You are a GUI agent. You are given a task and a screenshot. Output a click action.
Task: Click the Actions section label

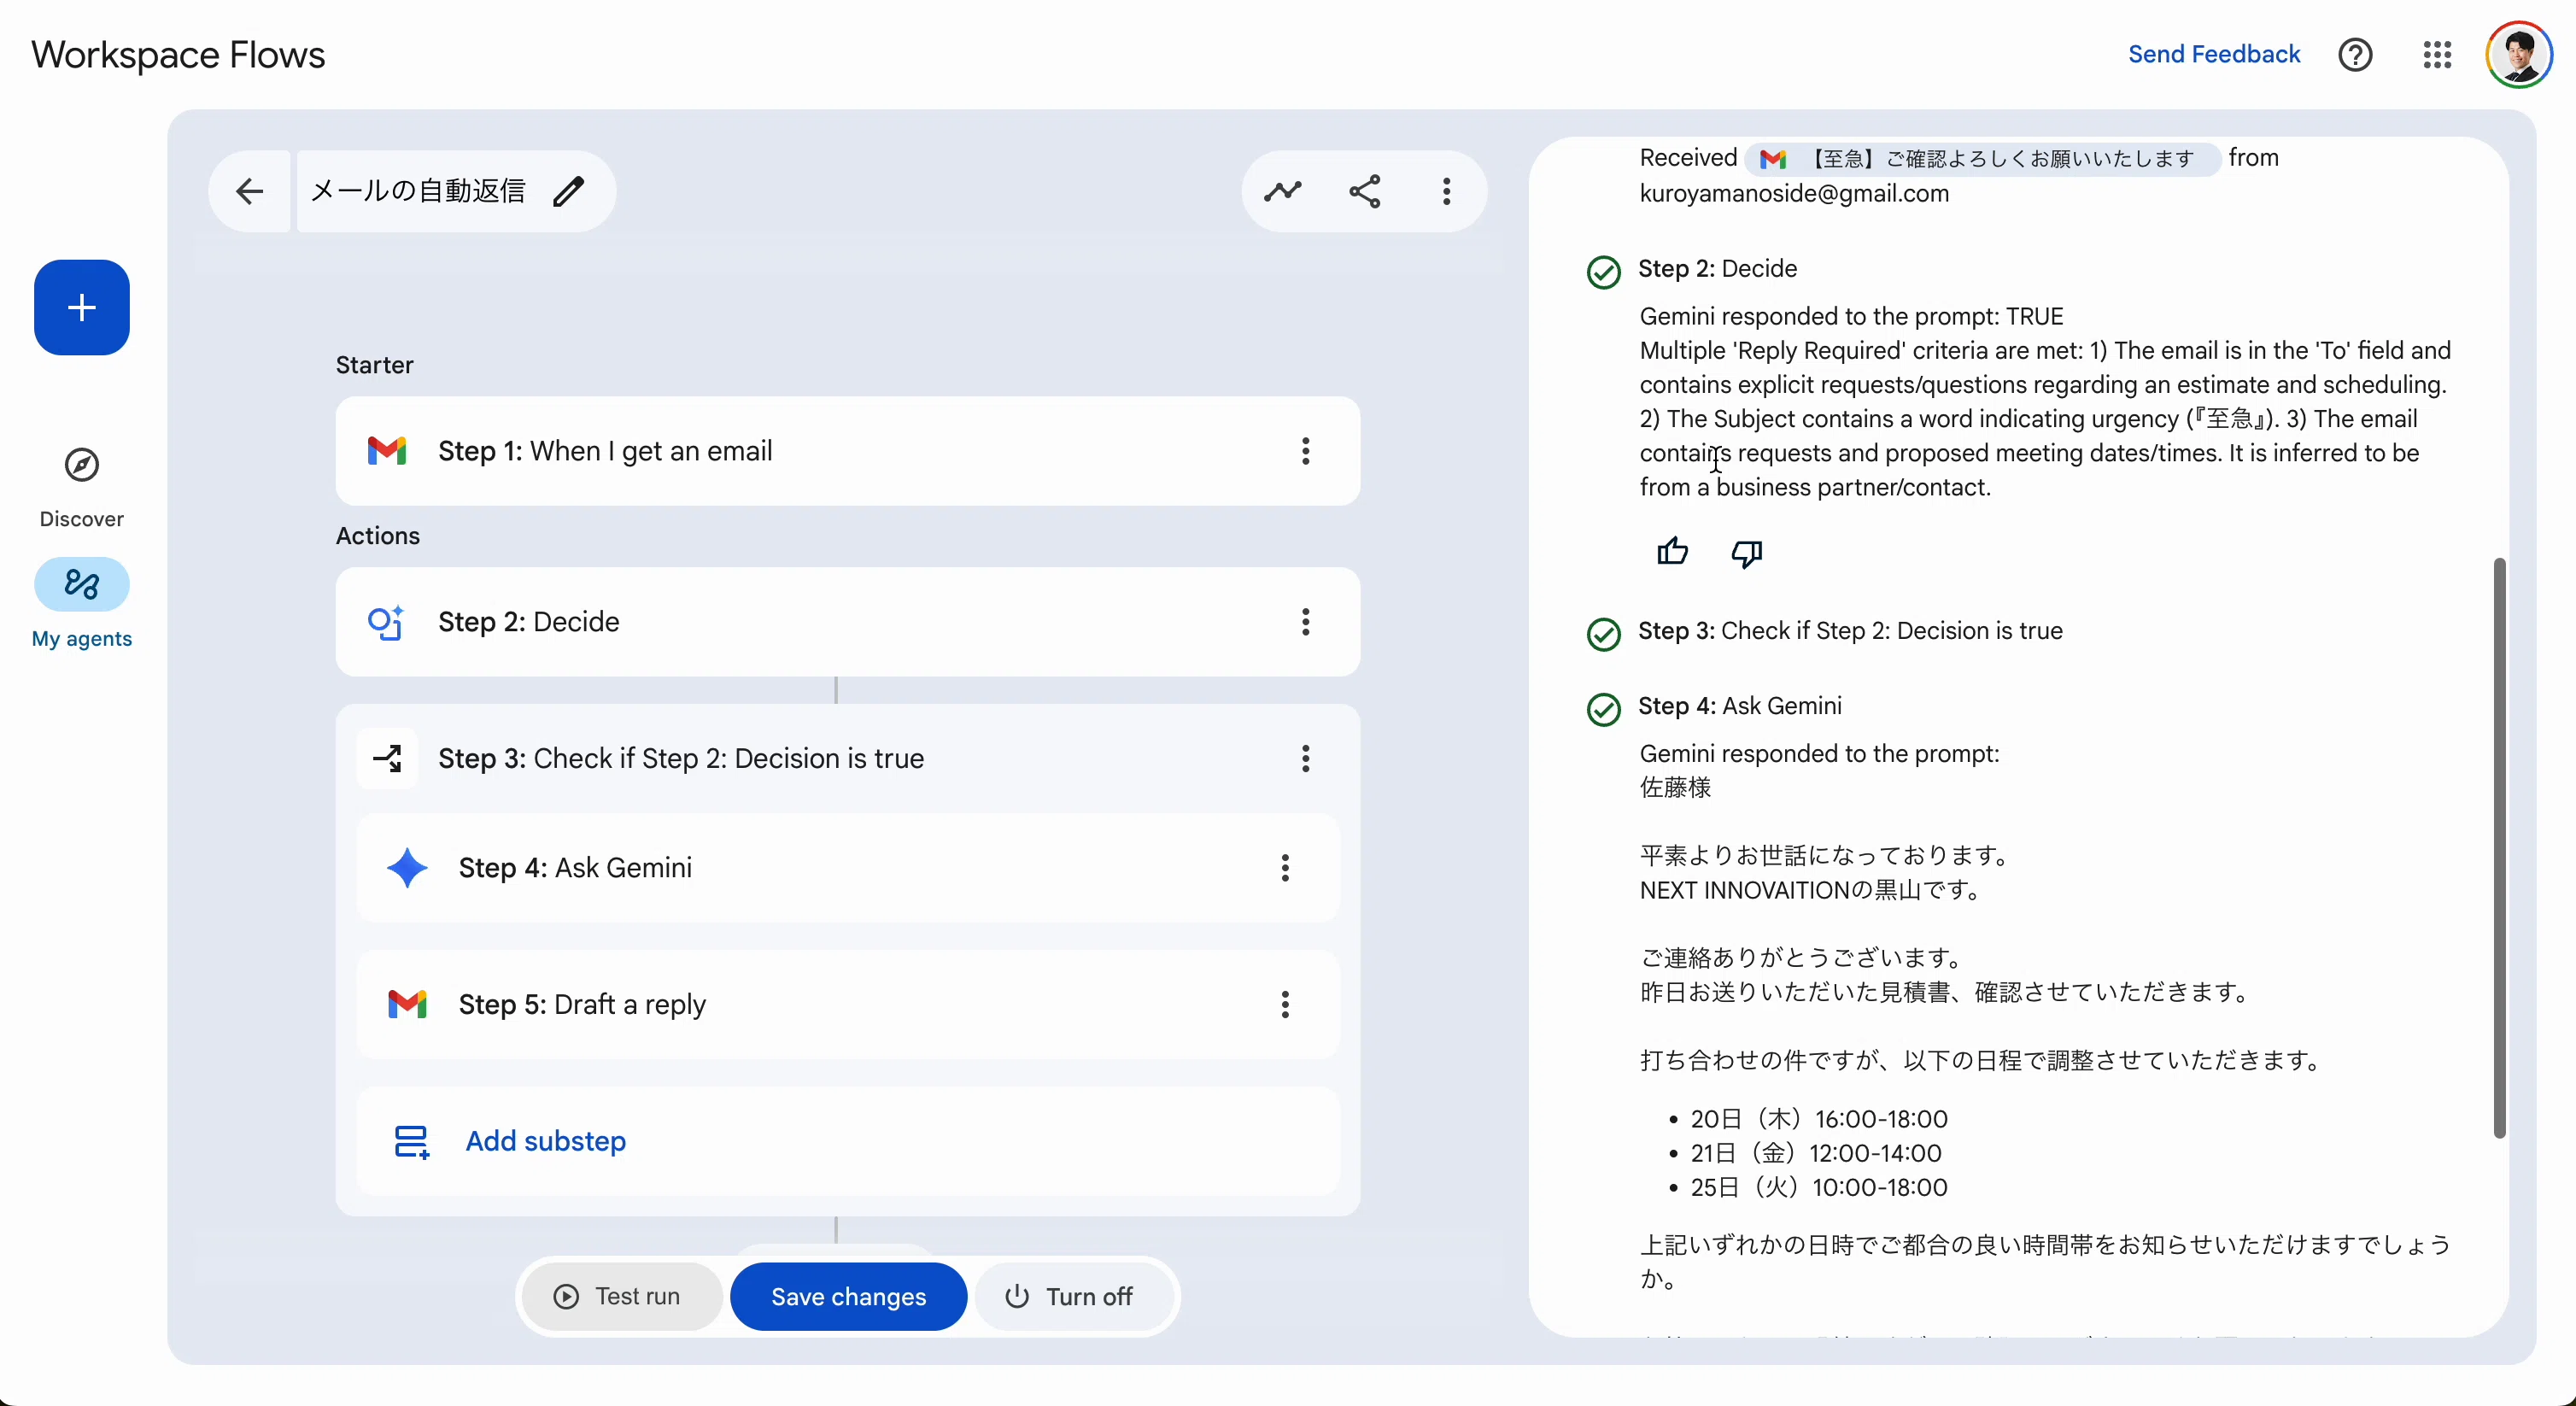pyautogui.click(x=378, y=536)
